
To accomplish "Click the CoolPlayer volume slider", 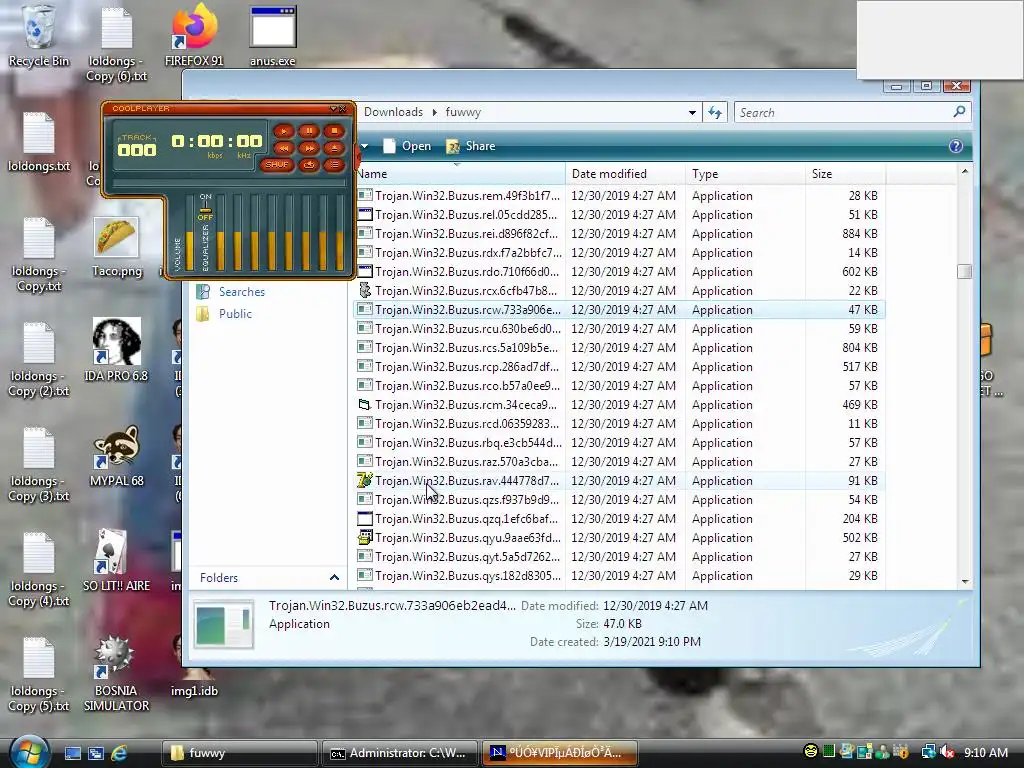I will 189,232.
